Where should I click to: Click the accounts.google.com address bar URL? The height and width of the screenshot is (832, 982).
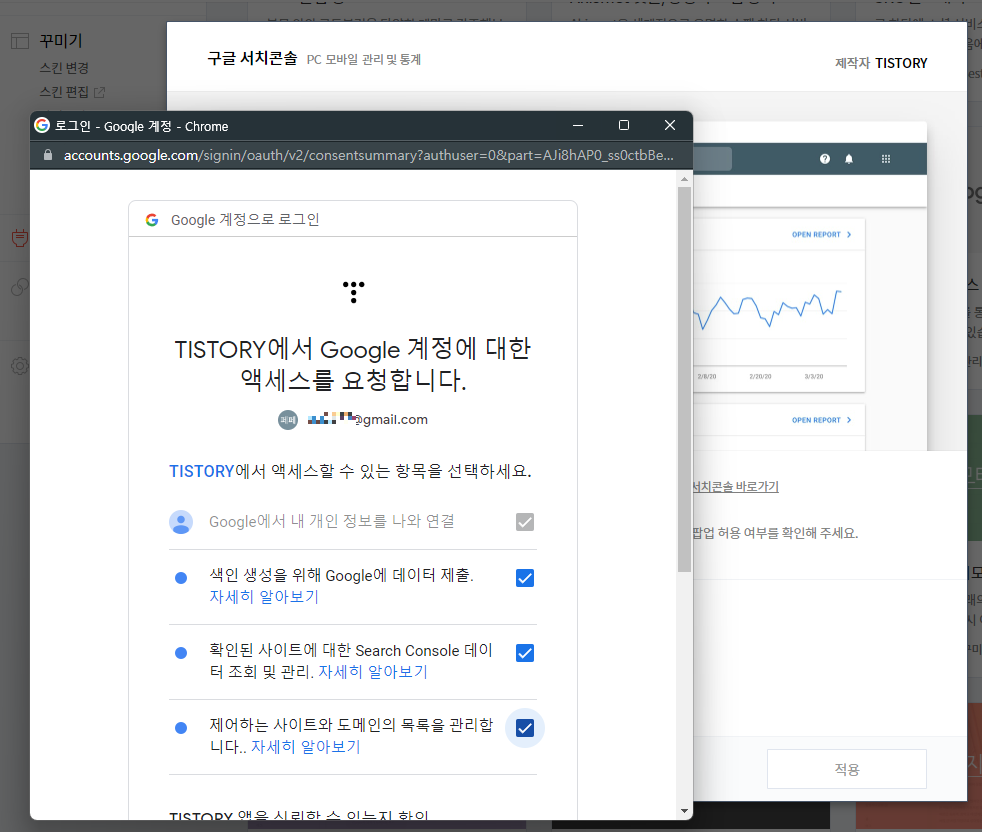click(x=368, y=155)
